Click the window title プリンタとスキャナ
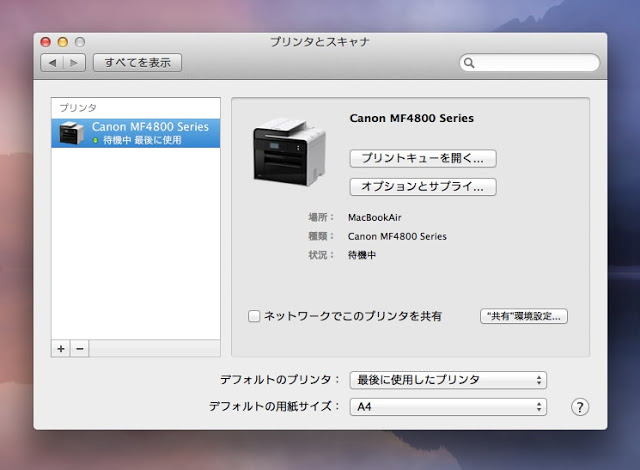Image resolution: width=640 pixels, height=470 pixels. click(x=320, y=42)
